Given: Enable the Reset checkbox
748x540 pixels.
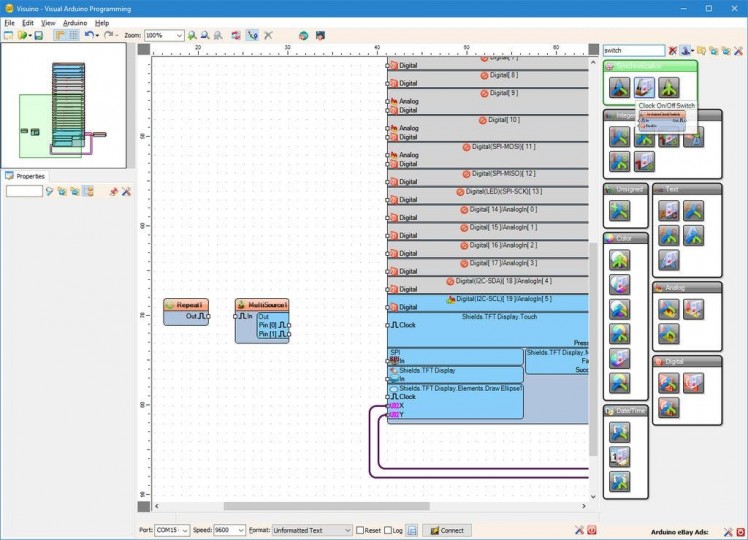Looking at the screenshot, I should (x=361, y=530).
